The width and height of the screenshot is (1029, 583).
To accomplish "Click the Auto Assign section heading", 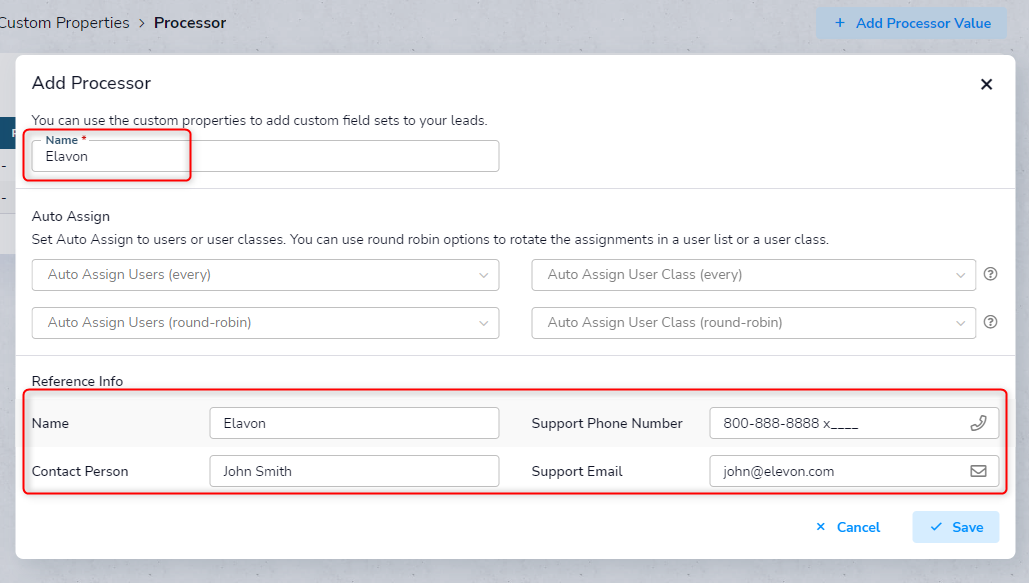I will pos(71,216).
